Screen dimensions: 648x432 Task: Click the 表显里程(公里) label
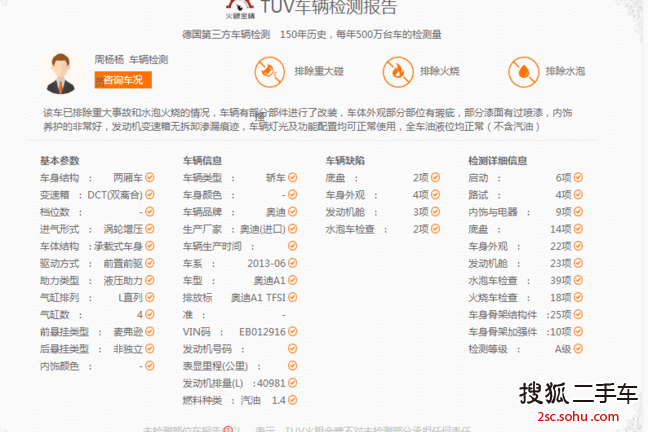(x=215, y=366)
